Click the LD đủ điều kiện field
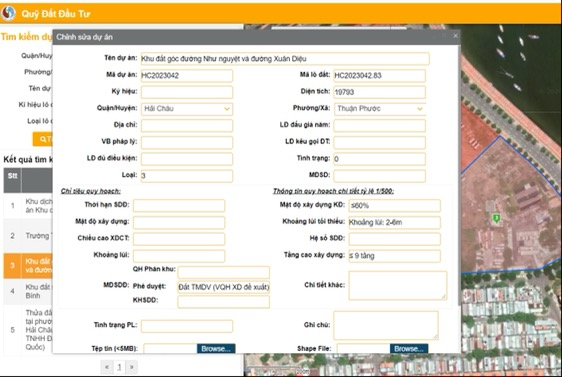This screenshot has width=562, height=377. 186,158
